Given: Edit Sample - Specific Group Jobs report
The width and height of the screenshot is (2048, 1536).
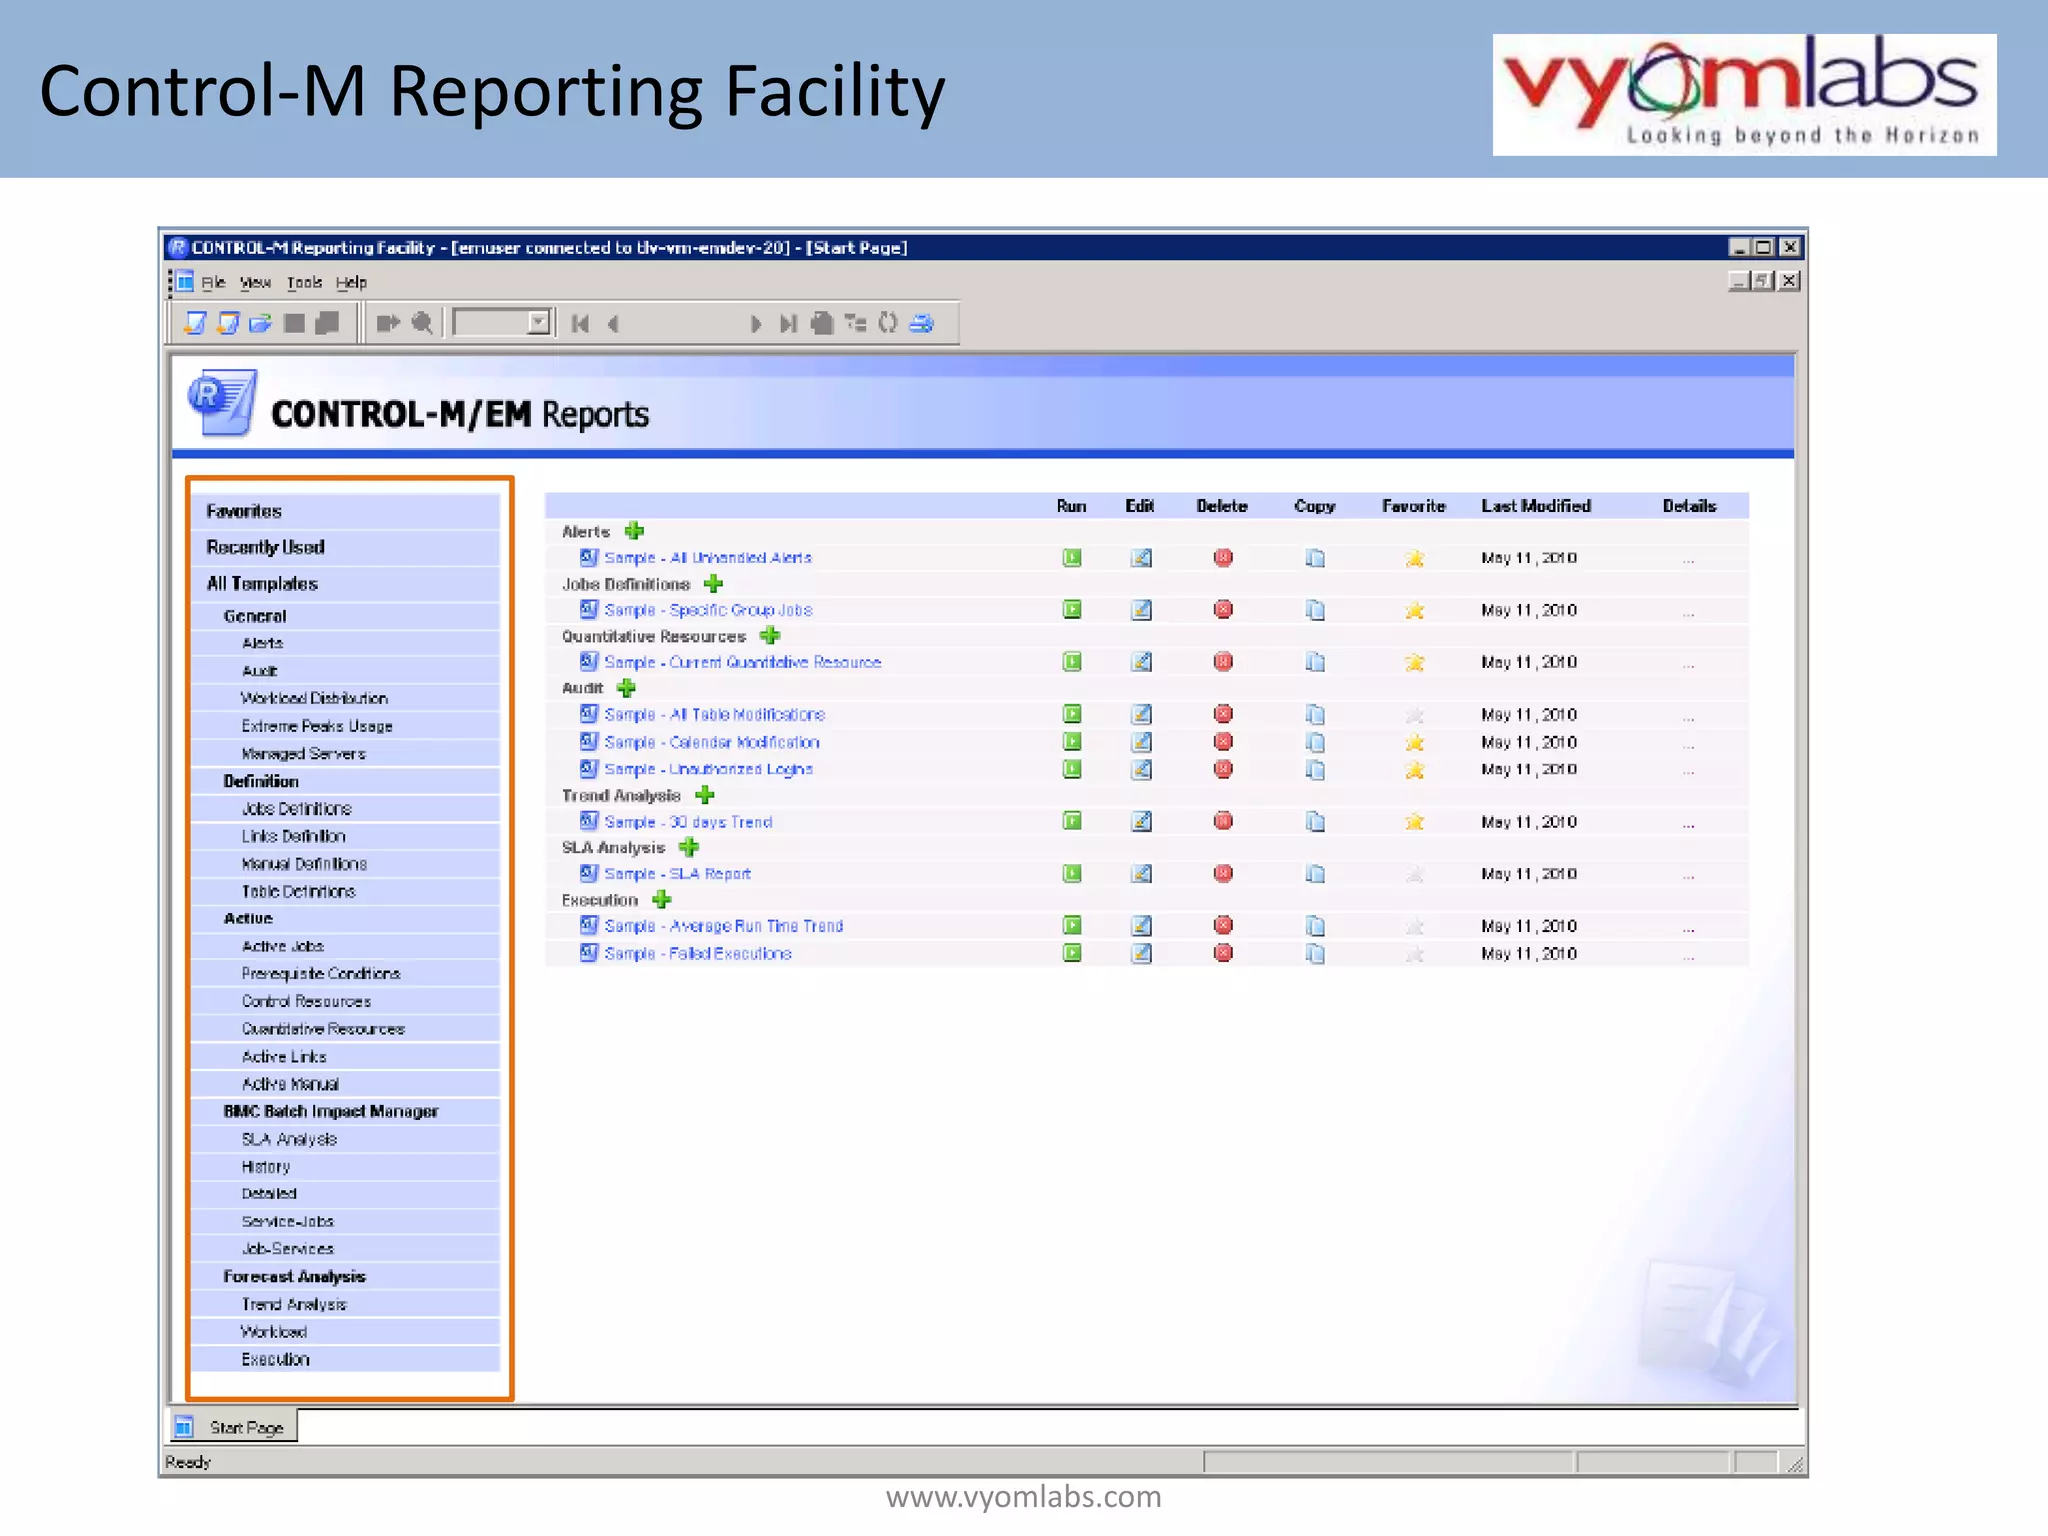Looking at the screenshot, I should click(1141, 610).
